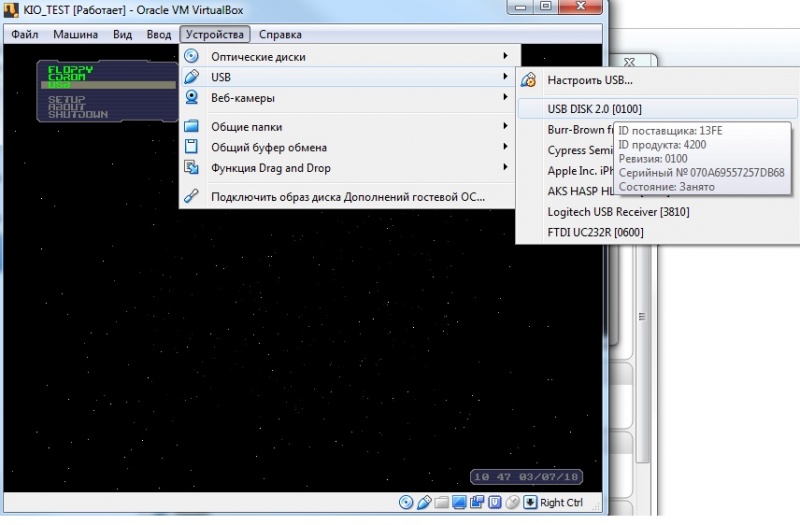Toggle FTDI UC232R [0600] device

coord(595,233)
